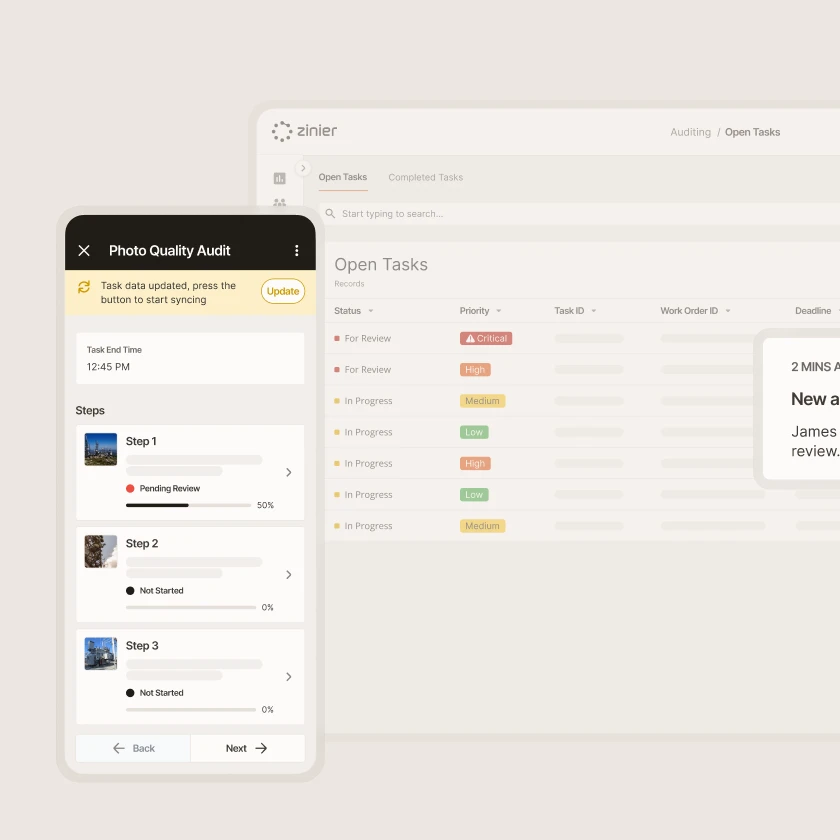
Task: Click the High badge in an In Progress row
Action: [475, 463]
